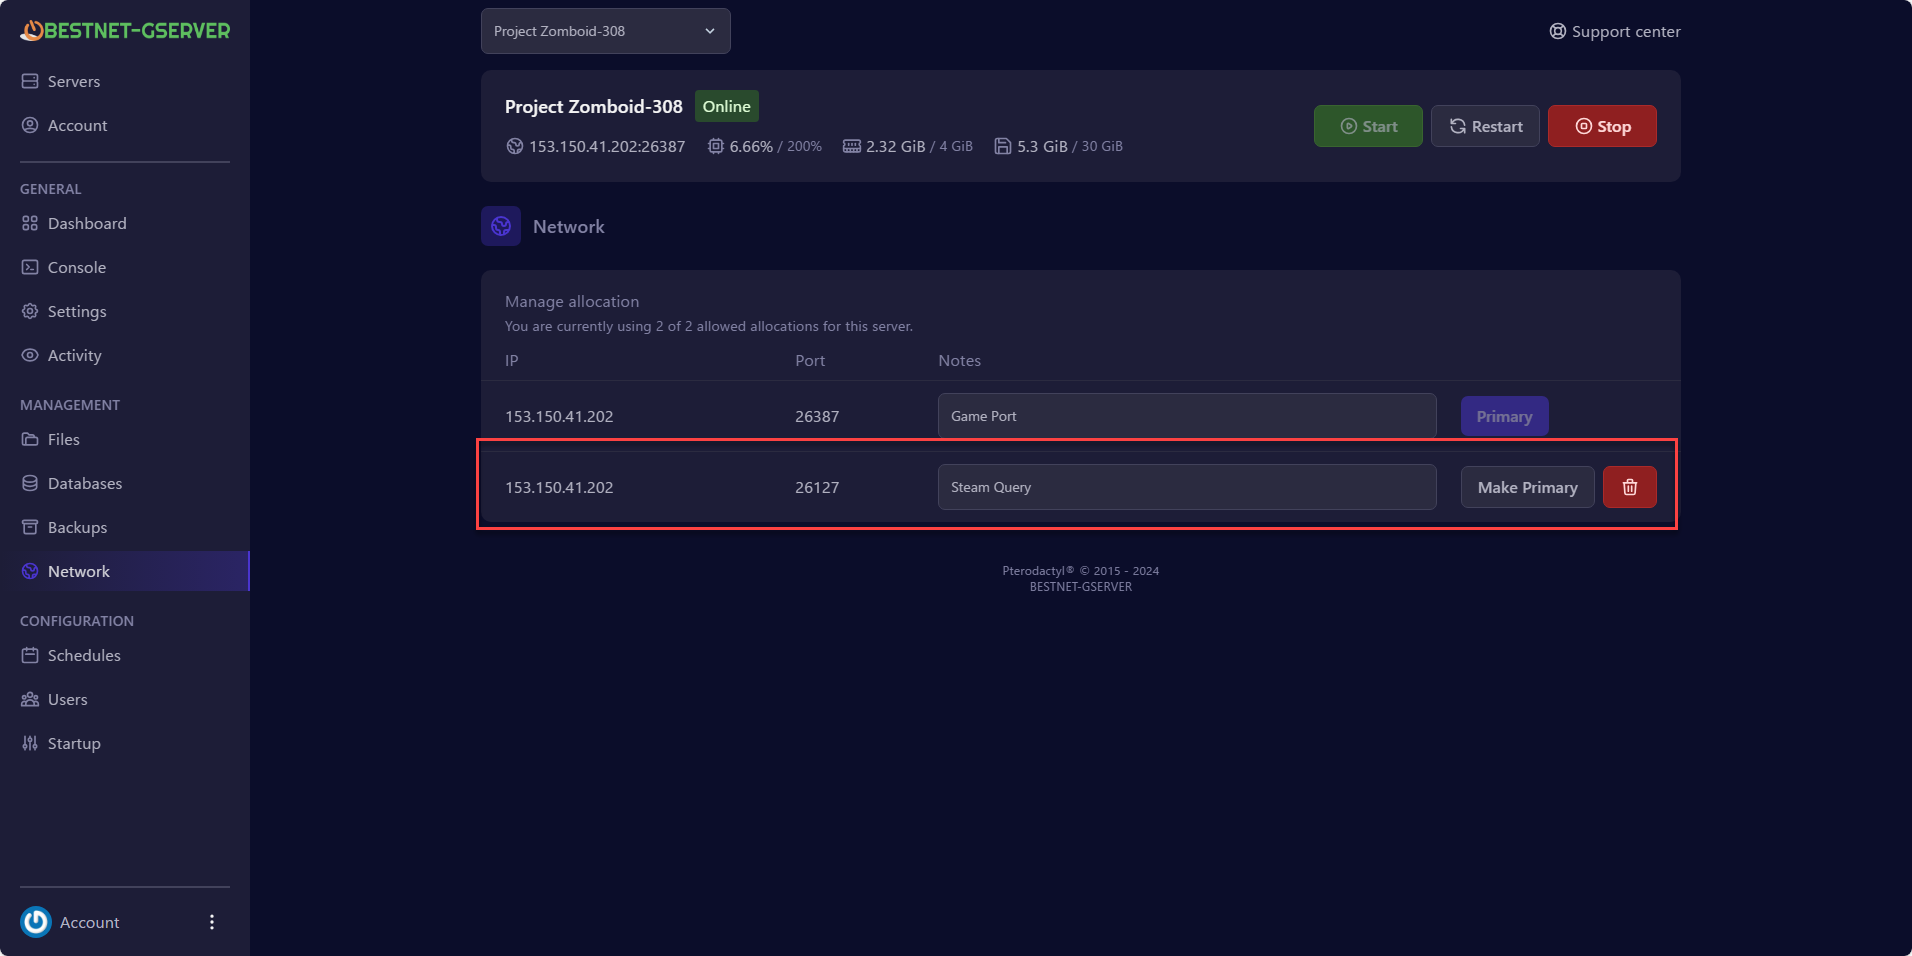Click the Start server button
This screenshot has height=956, width=1912.
click(x=1368, y=126)
